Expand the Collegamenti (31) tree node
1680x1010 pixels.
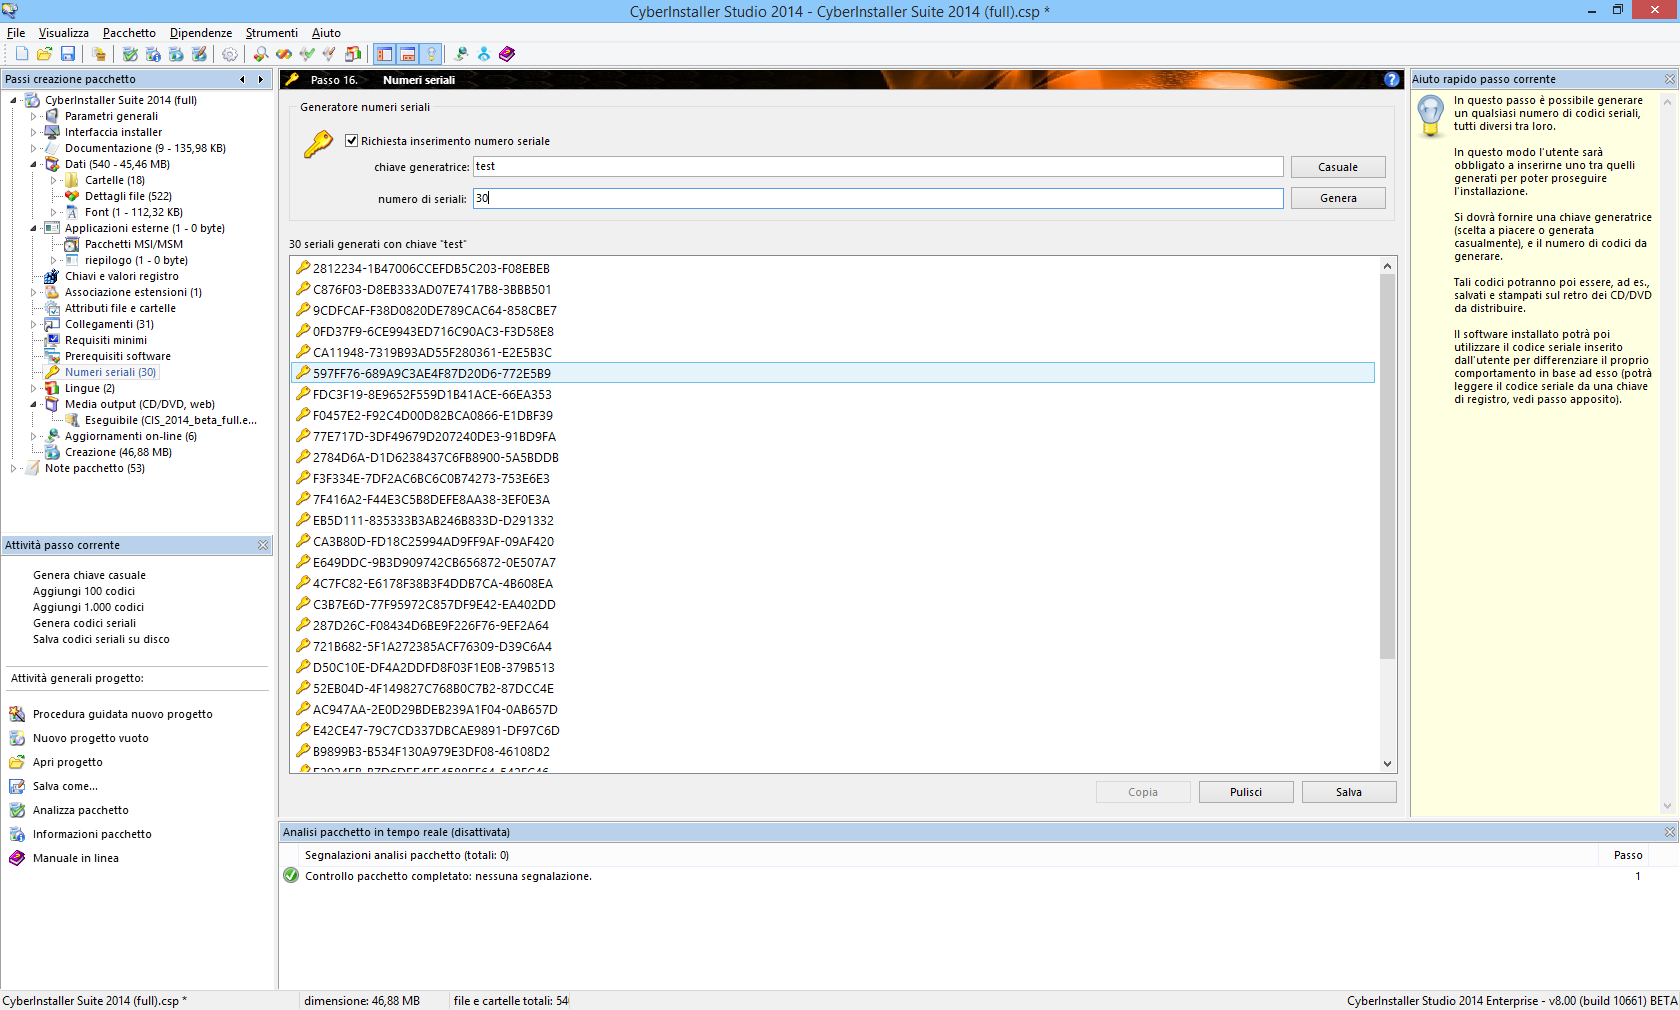click(x=33, y=324)
